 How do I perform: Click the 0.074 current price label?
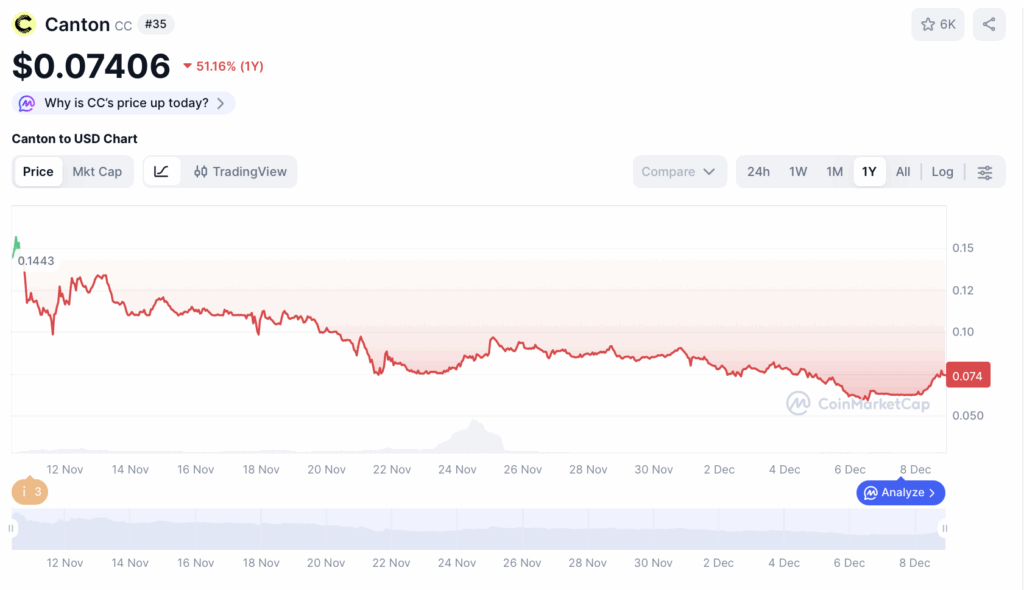[968, 376]
